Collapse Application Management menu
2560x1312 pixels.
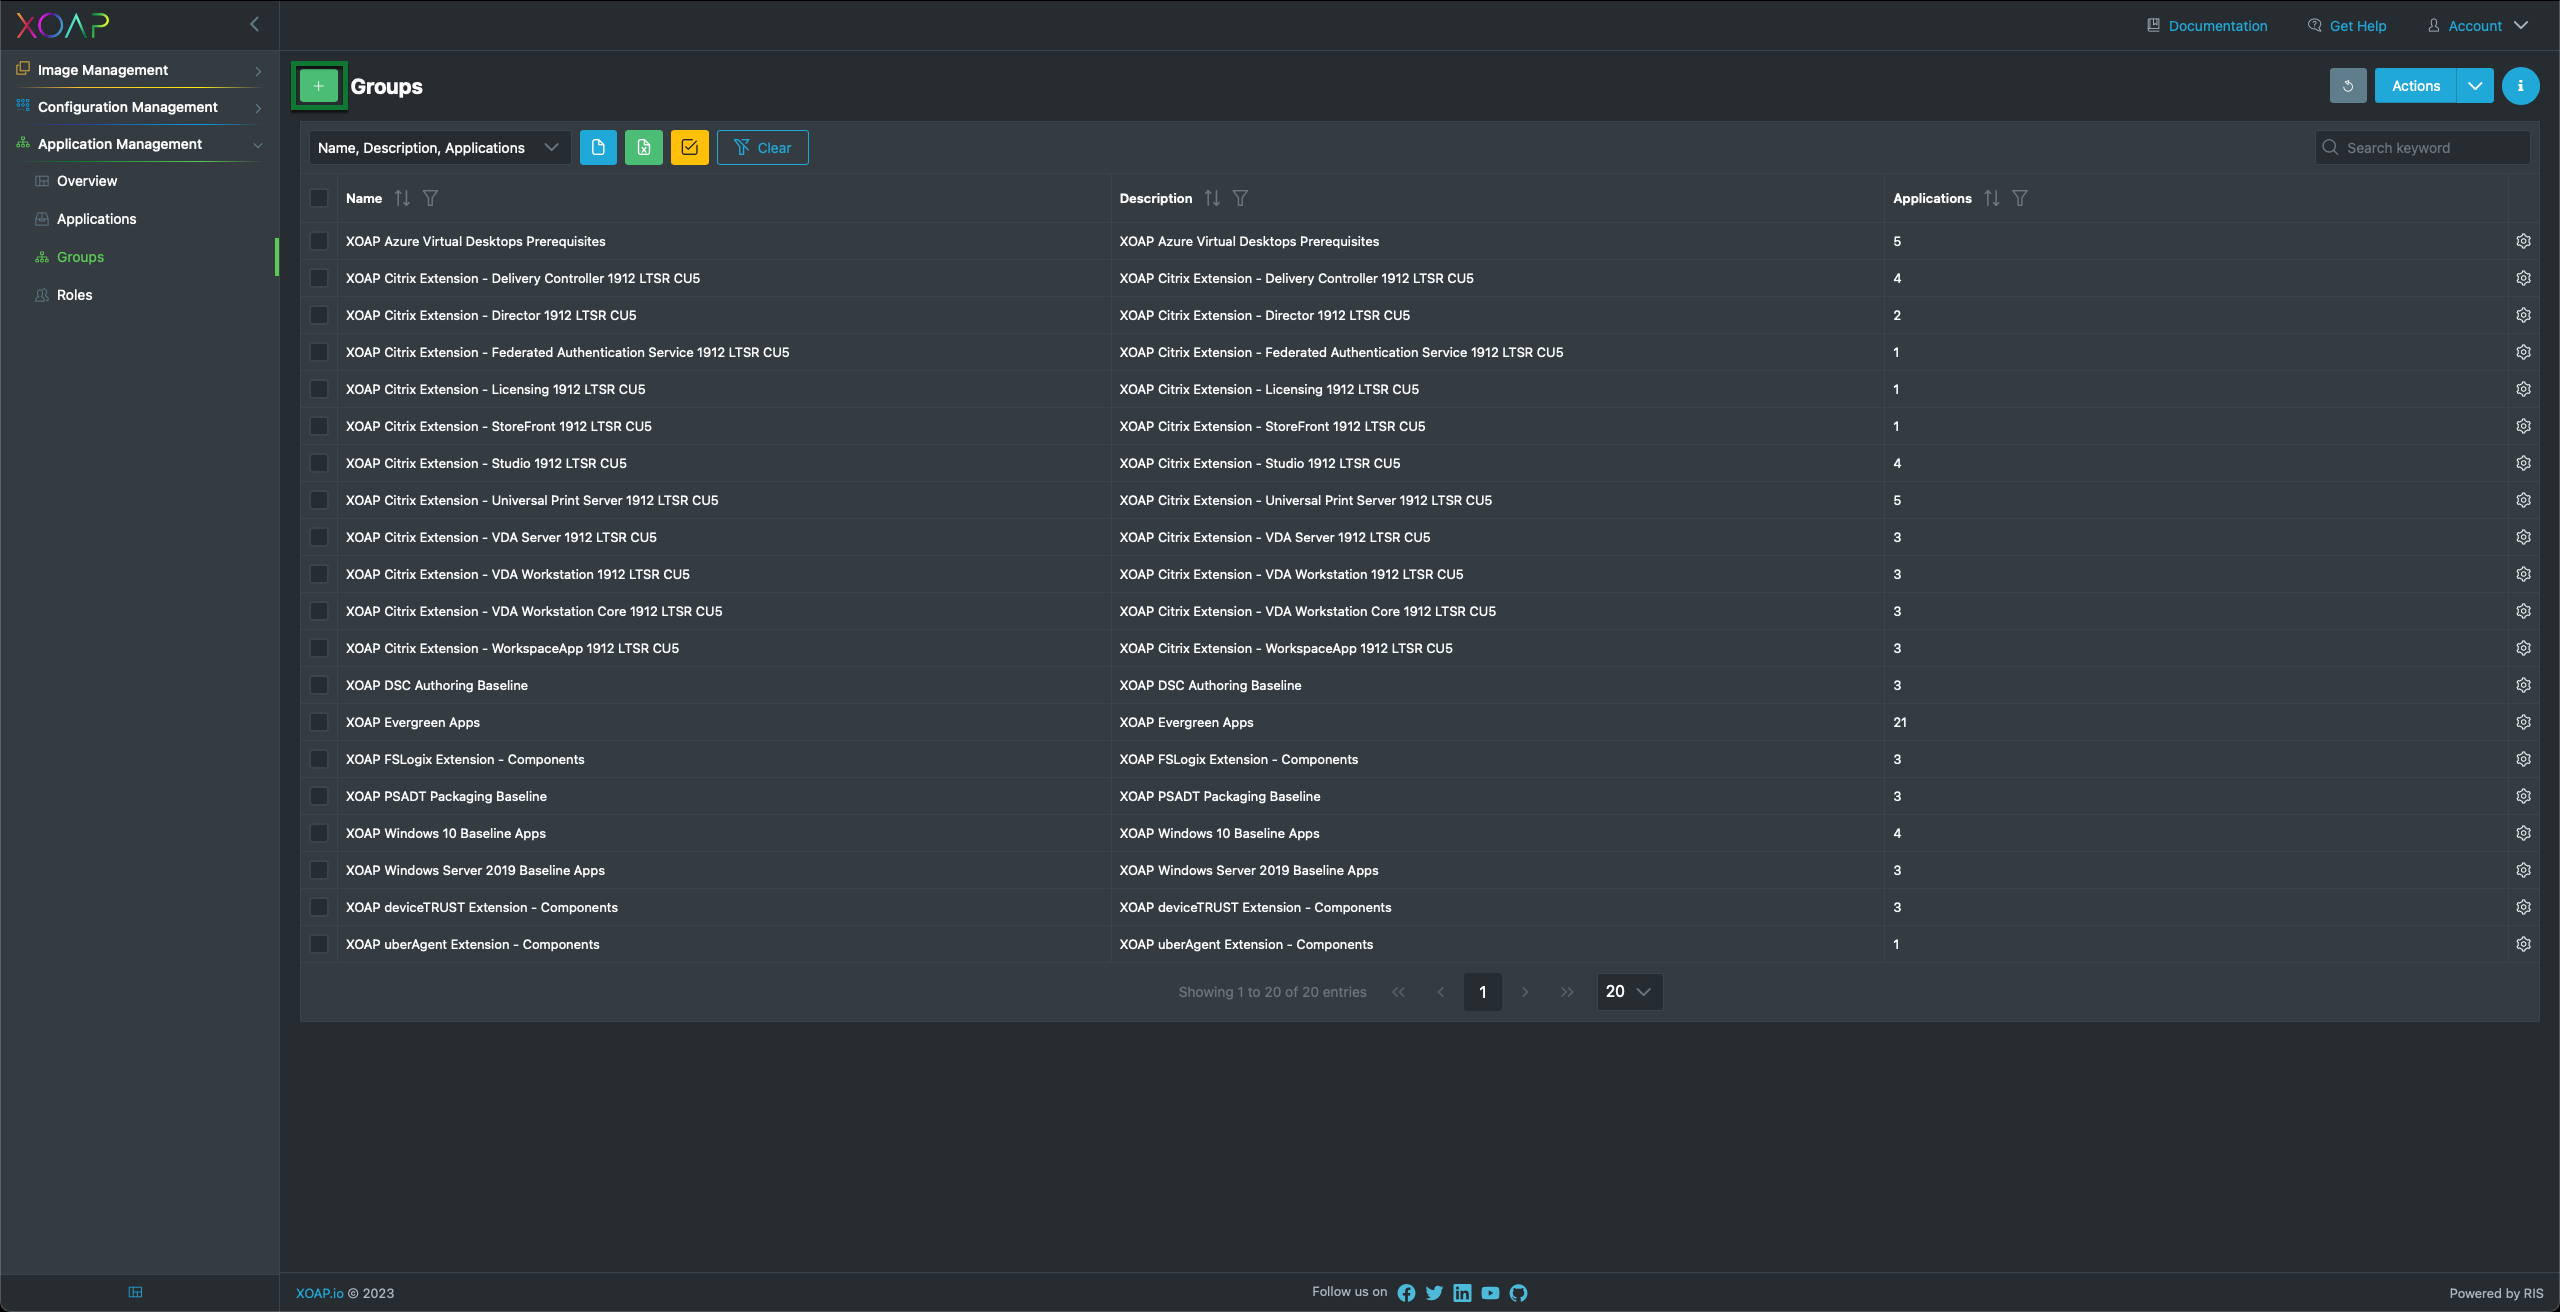click(x=139, y=144)
